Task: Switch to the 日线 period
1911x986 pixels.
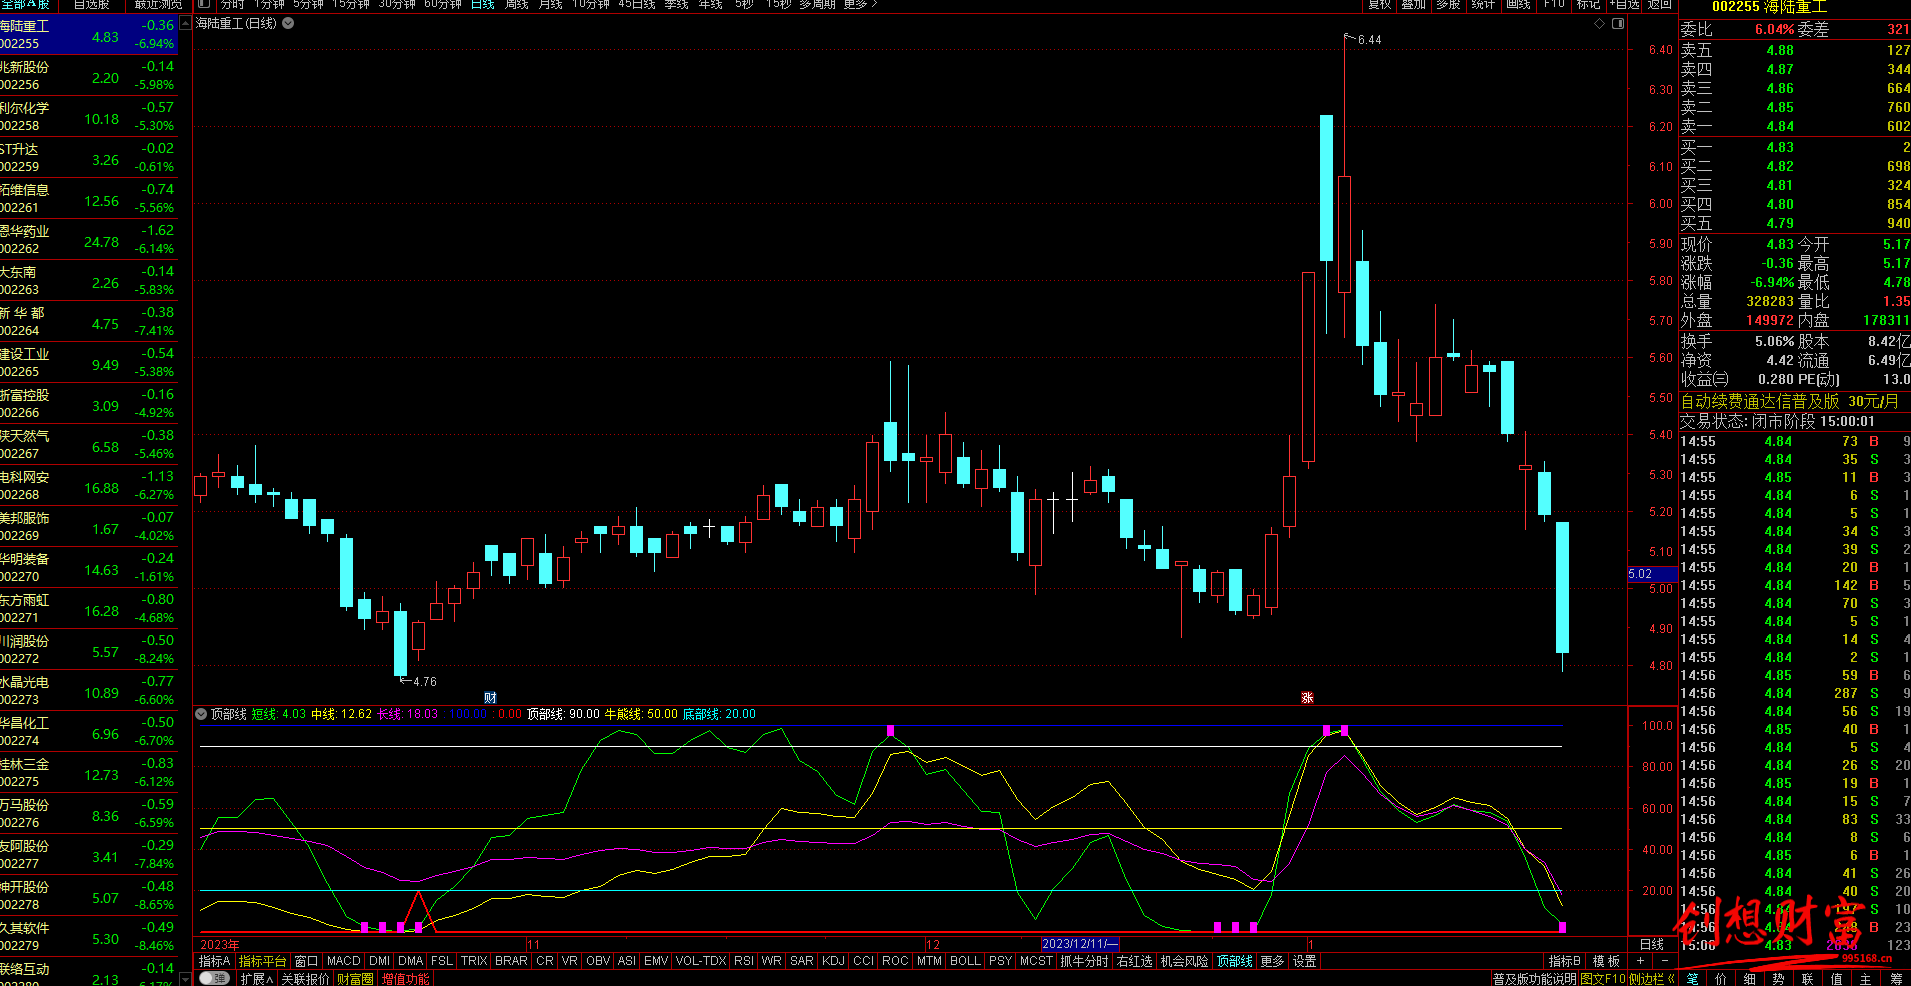Action: click(483, 4)
